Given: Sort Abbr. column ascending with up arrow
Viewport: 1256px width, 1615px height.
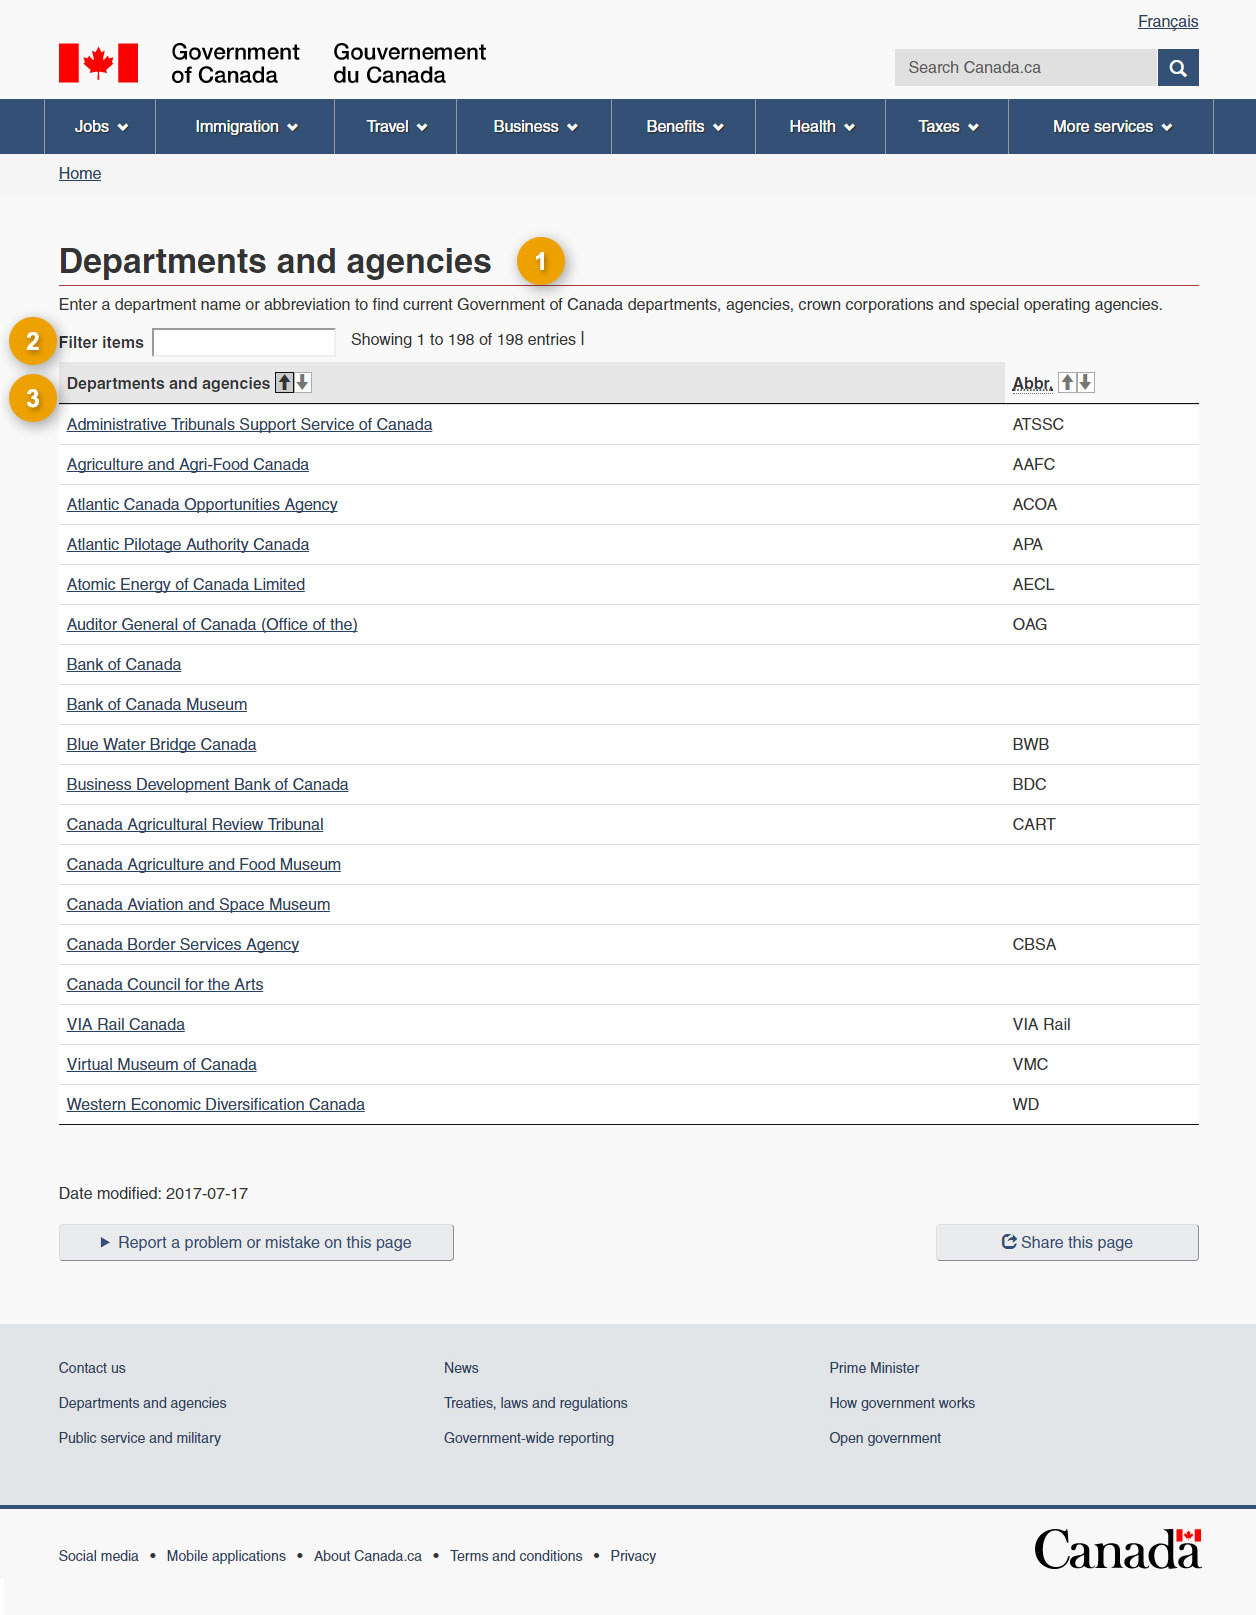Looking at the screenshot, I should click(x=1067, y=383).
